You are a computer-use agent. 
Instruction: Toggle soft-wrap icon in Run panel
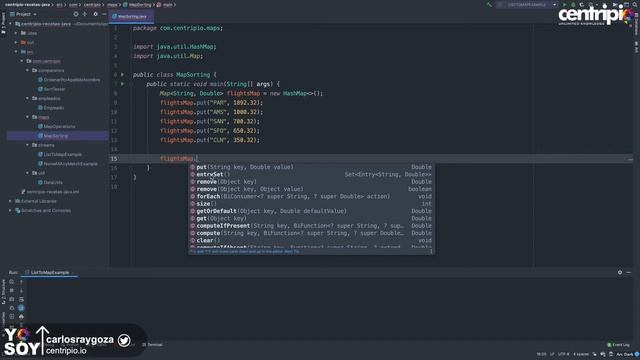(x=21, y=299)
